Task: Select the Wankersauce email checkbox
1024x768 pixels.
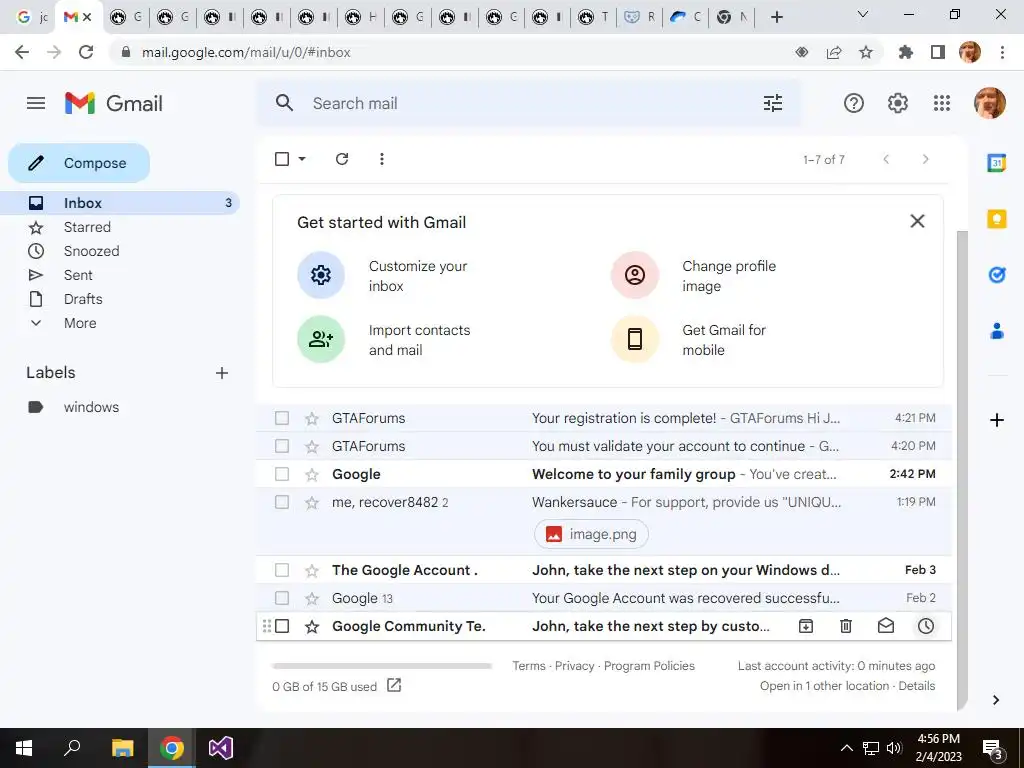Action: (282, 502)
